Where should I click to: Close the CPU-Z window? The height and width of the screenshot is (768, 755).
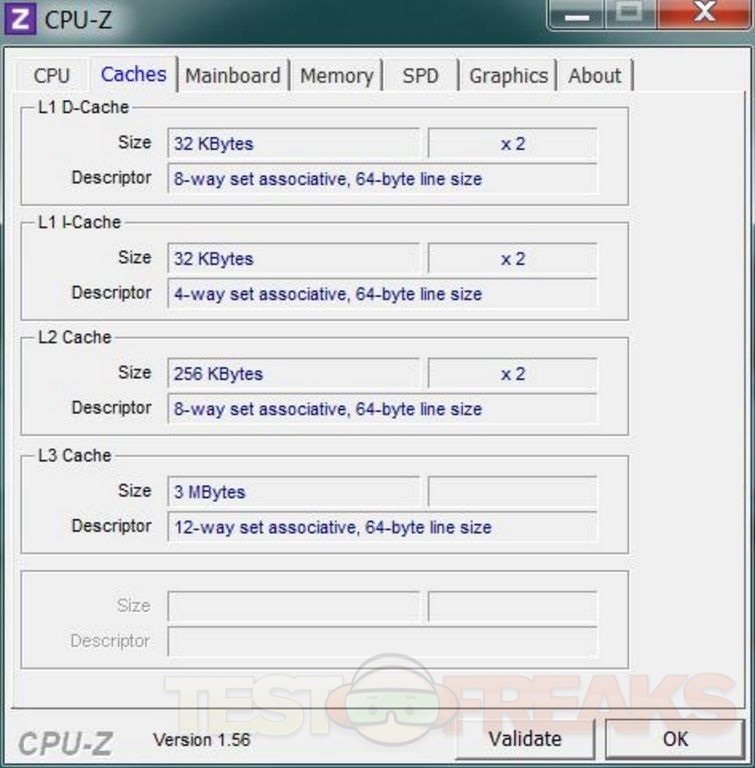coord(705,14)
